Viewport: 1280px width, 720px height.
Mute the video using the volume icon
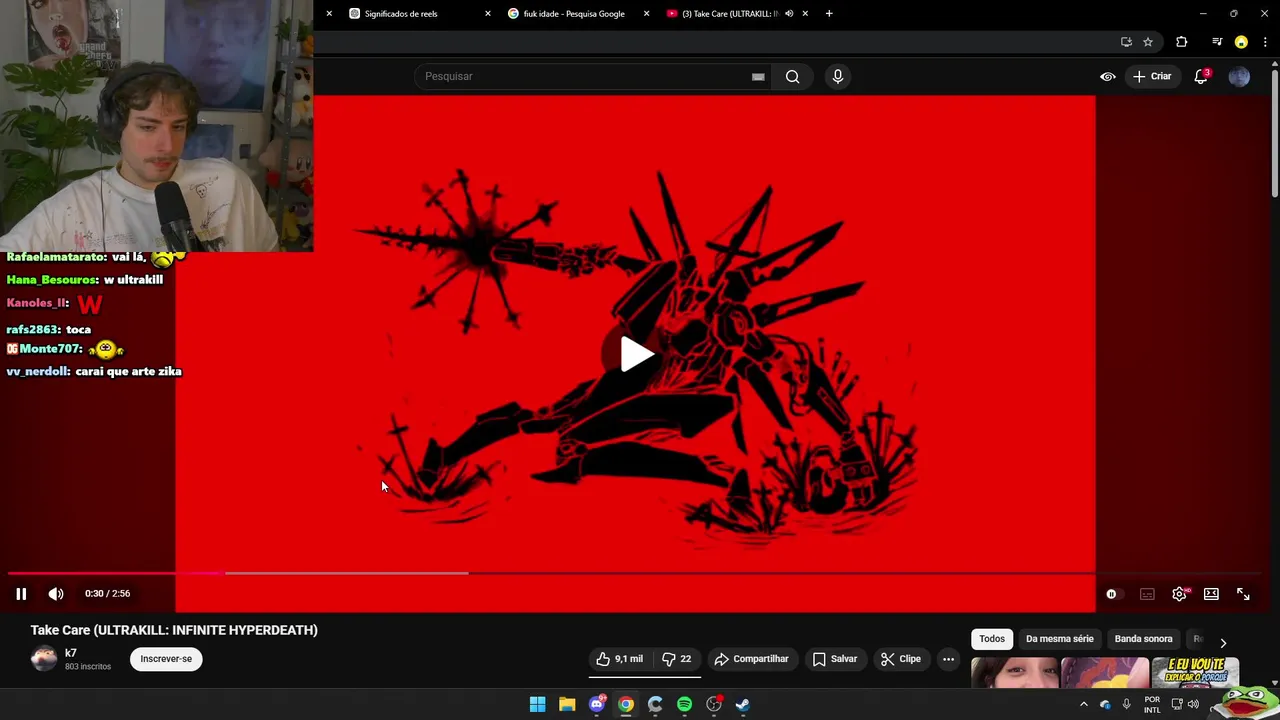click(56, 594)
